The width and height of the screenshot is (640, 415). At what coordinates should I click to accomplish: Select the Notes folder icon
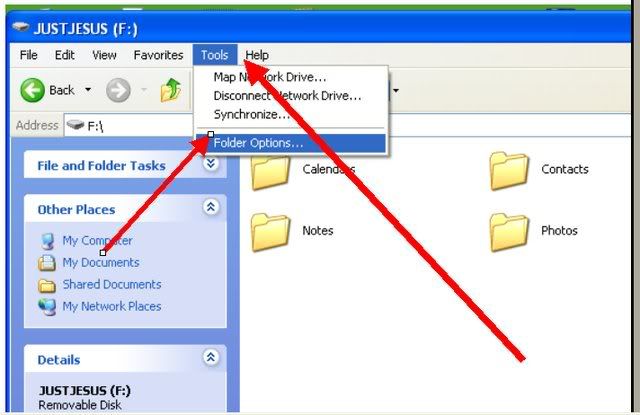point(270,232)
